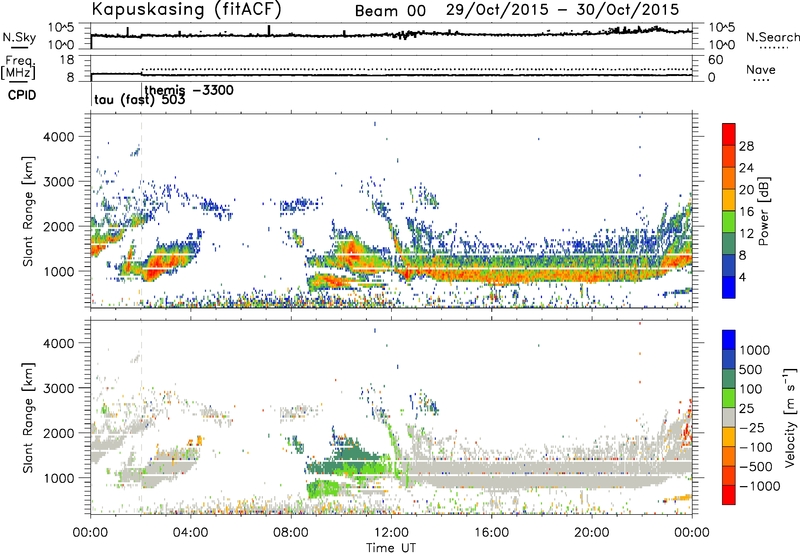Click the '4' power colorbar tick
This screenshot has height=554, width=800.
[742, 277]
